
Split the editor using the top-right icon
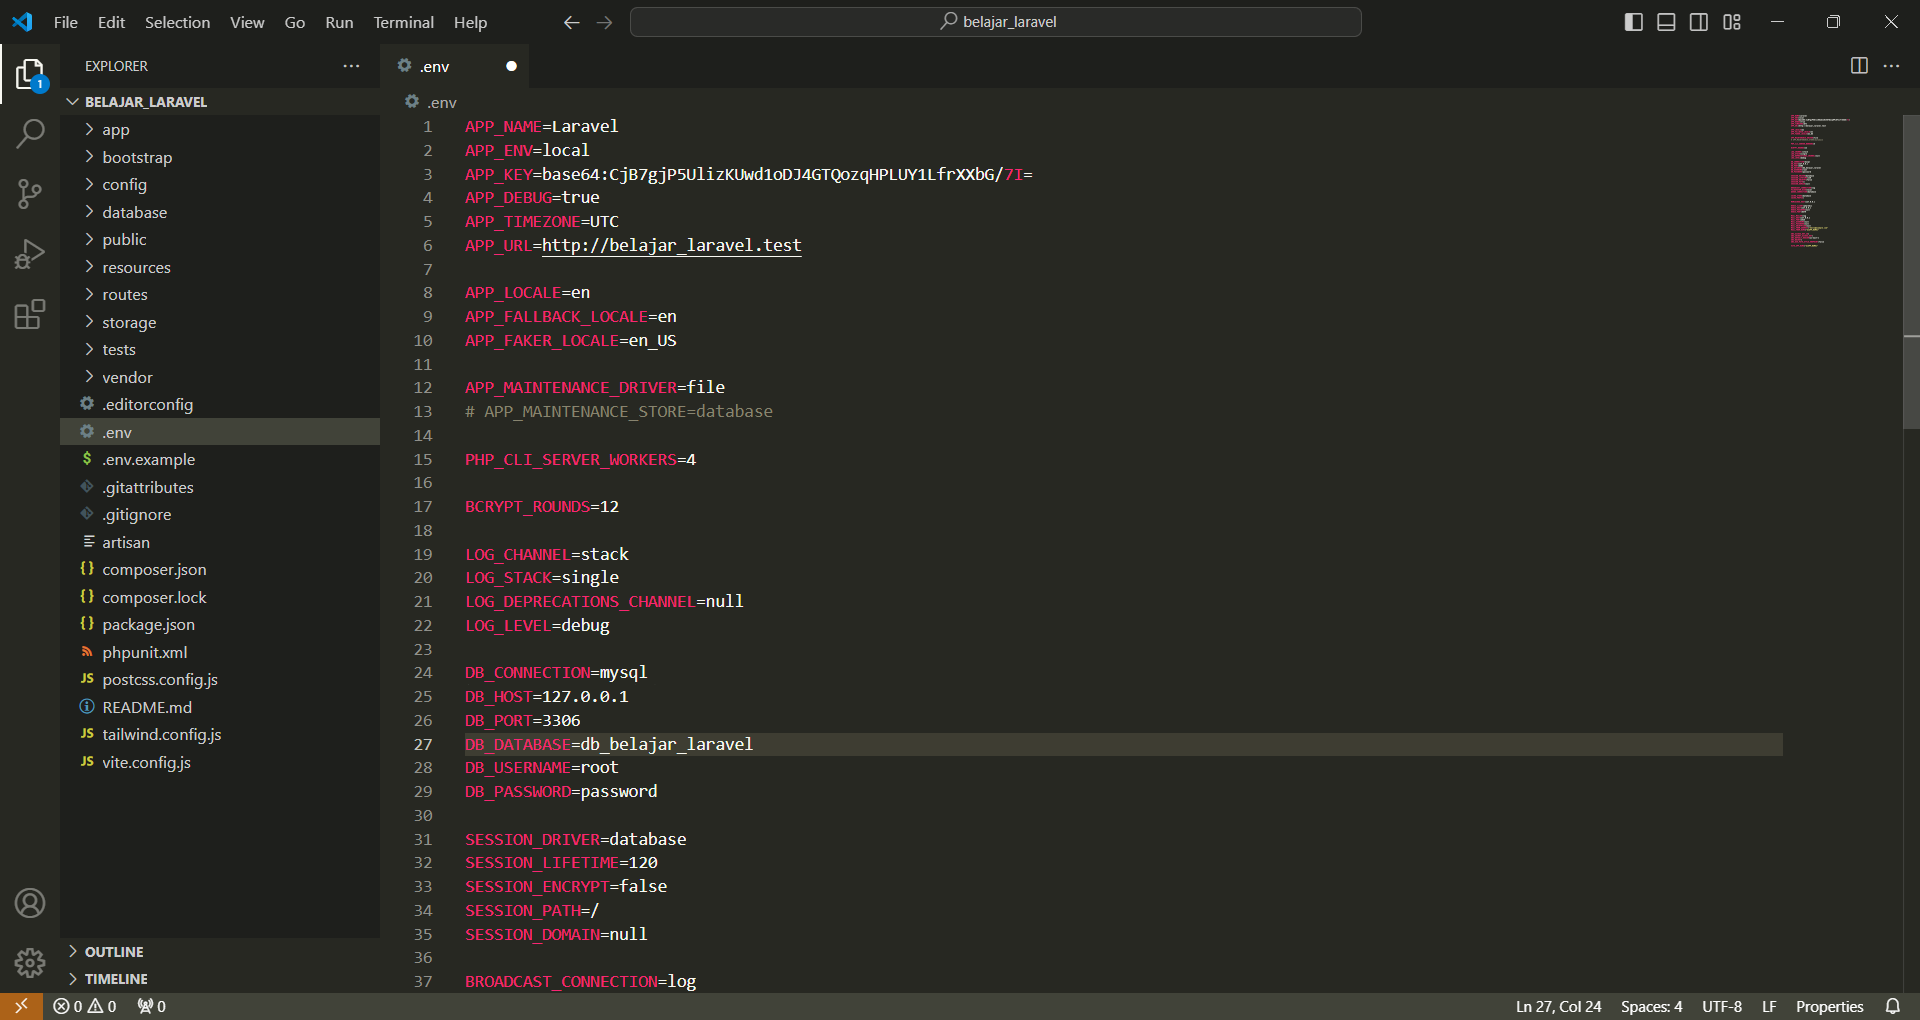pos(1858,66)
